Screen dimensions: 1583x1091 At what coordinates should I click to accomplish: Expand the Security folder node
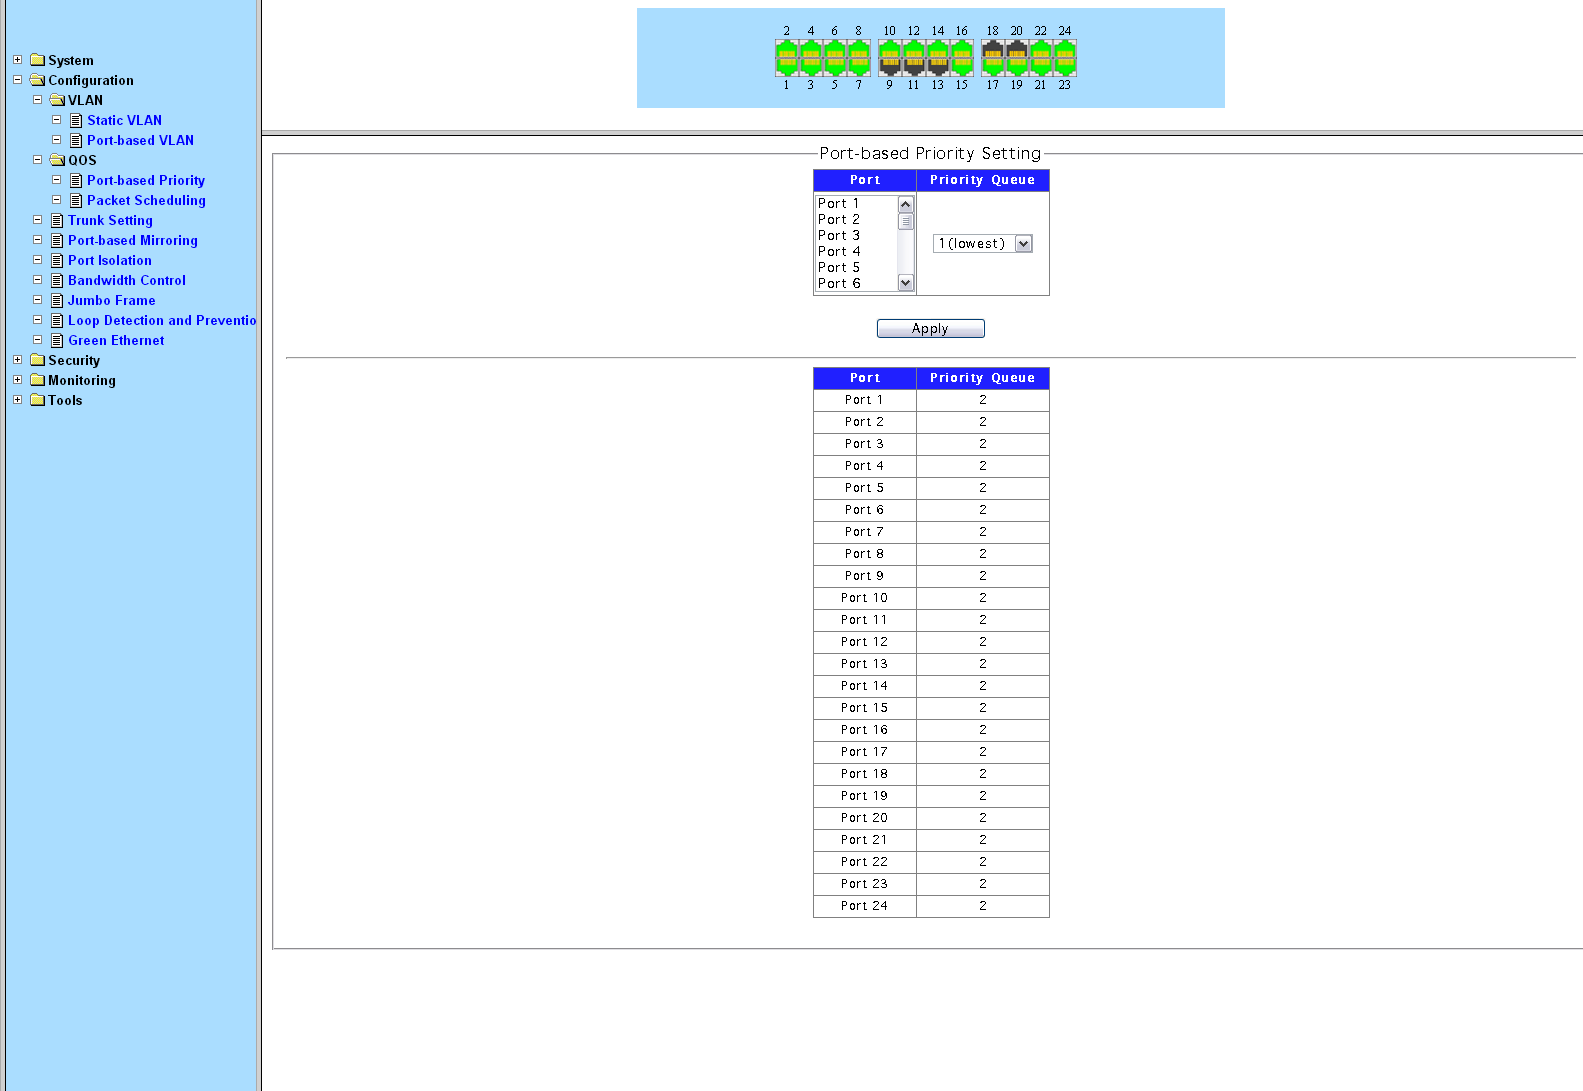pyautogui.click(x=17, y=360)
